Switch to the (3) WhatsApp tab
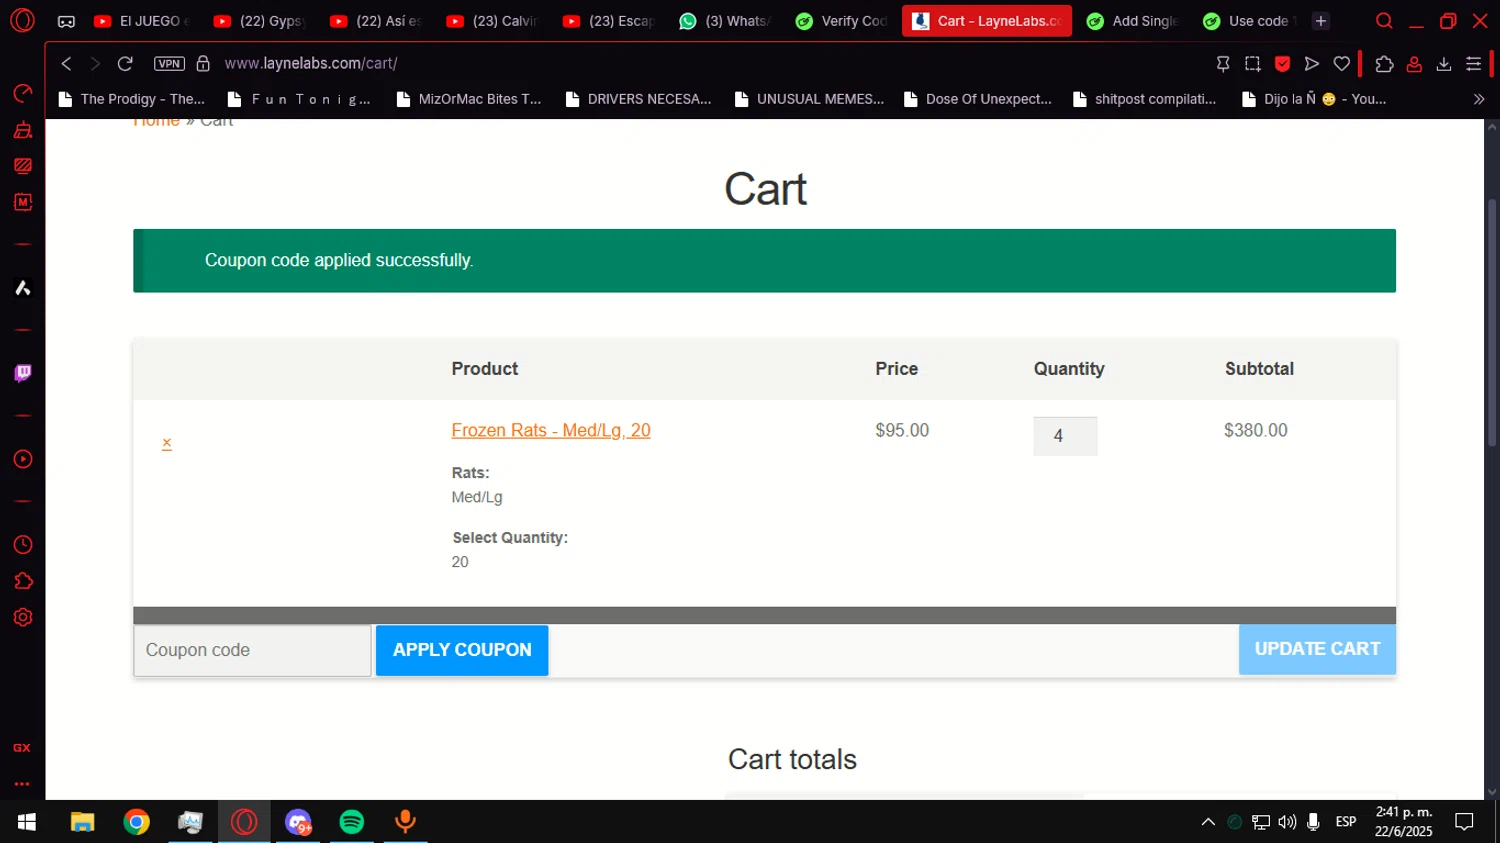Image resolution: width=1500 pixels, height=843 pixels. tap(724, 21)
